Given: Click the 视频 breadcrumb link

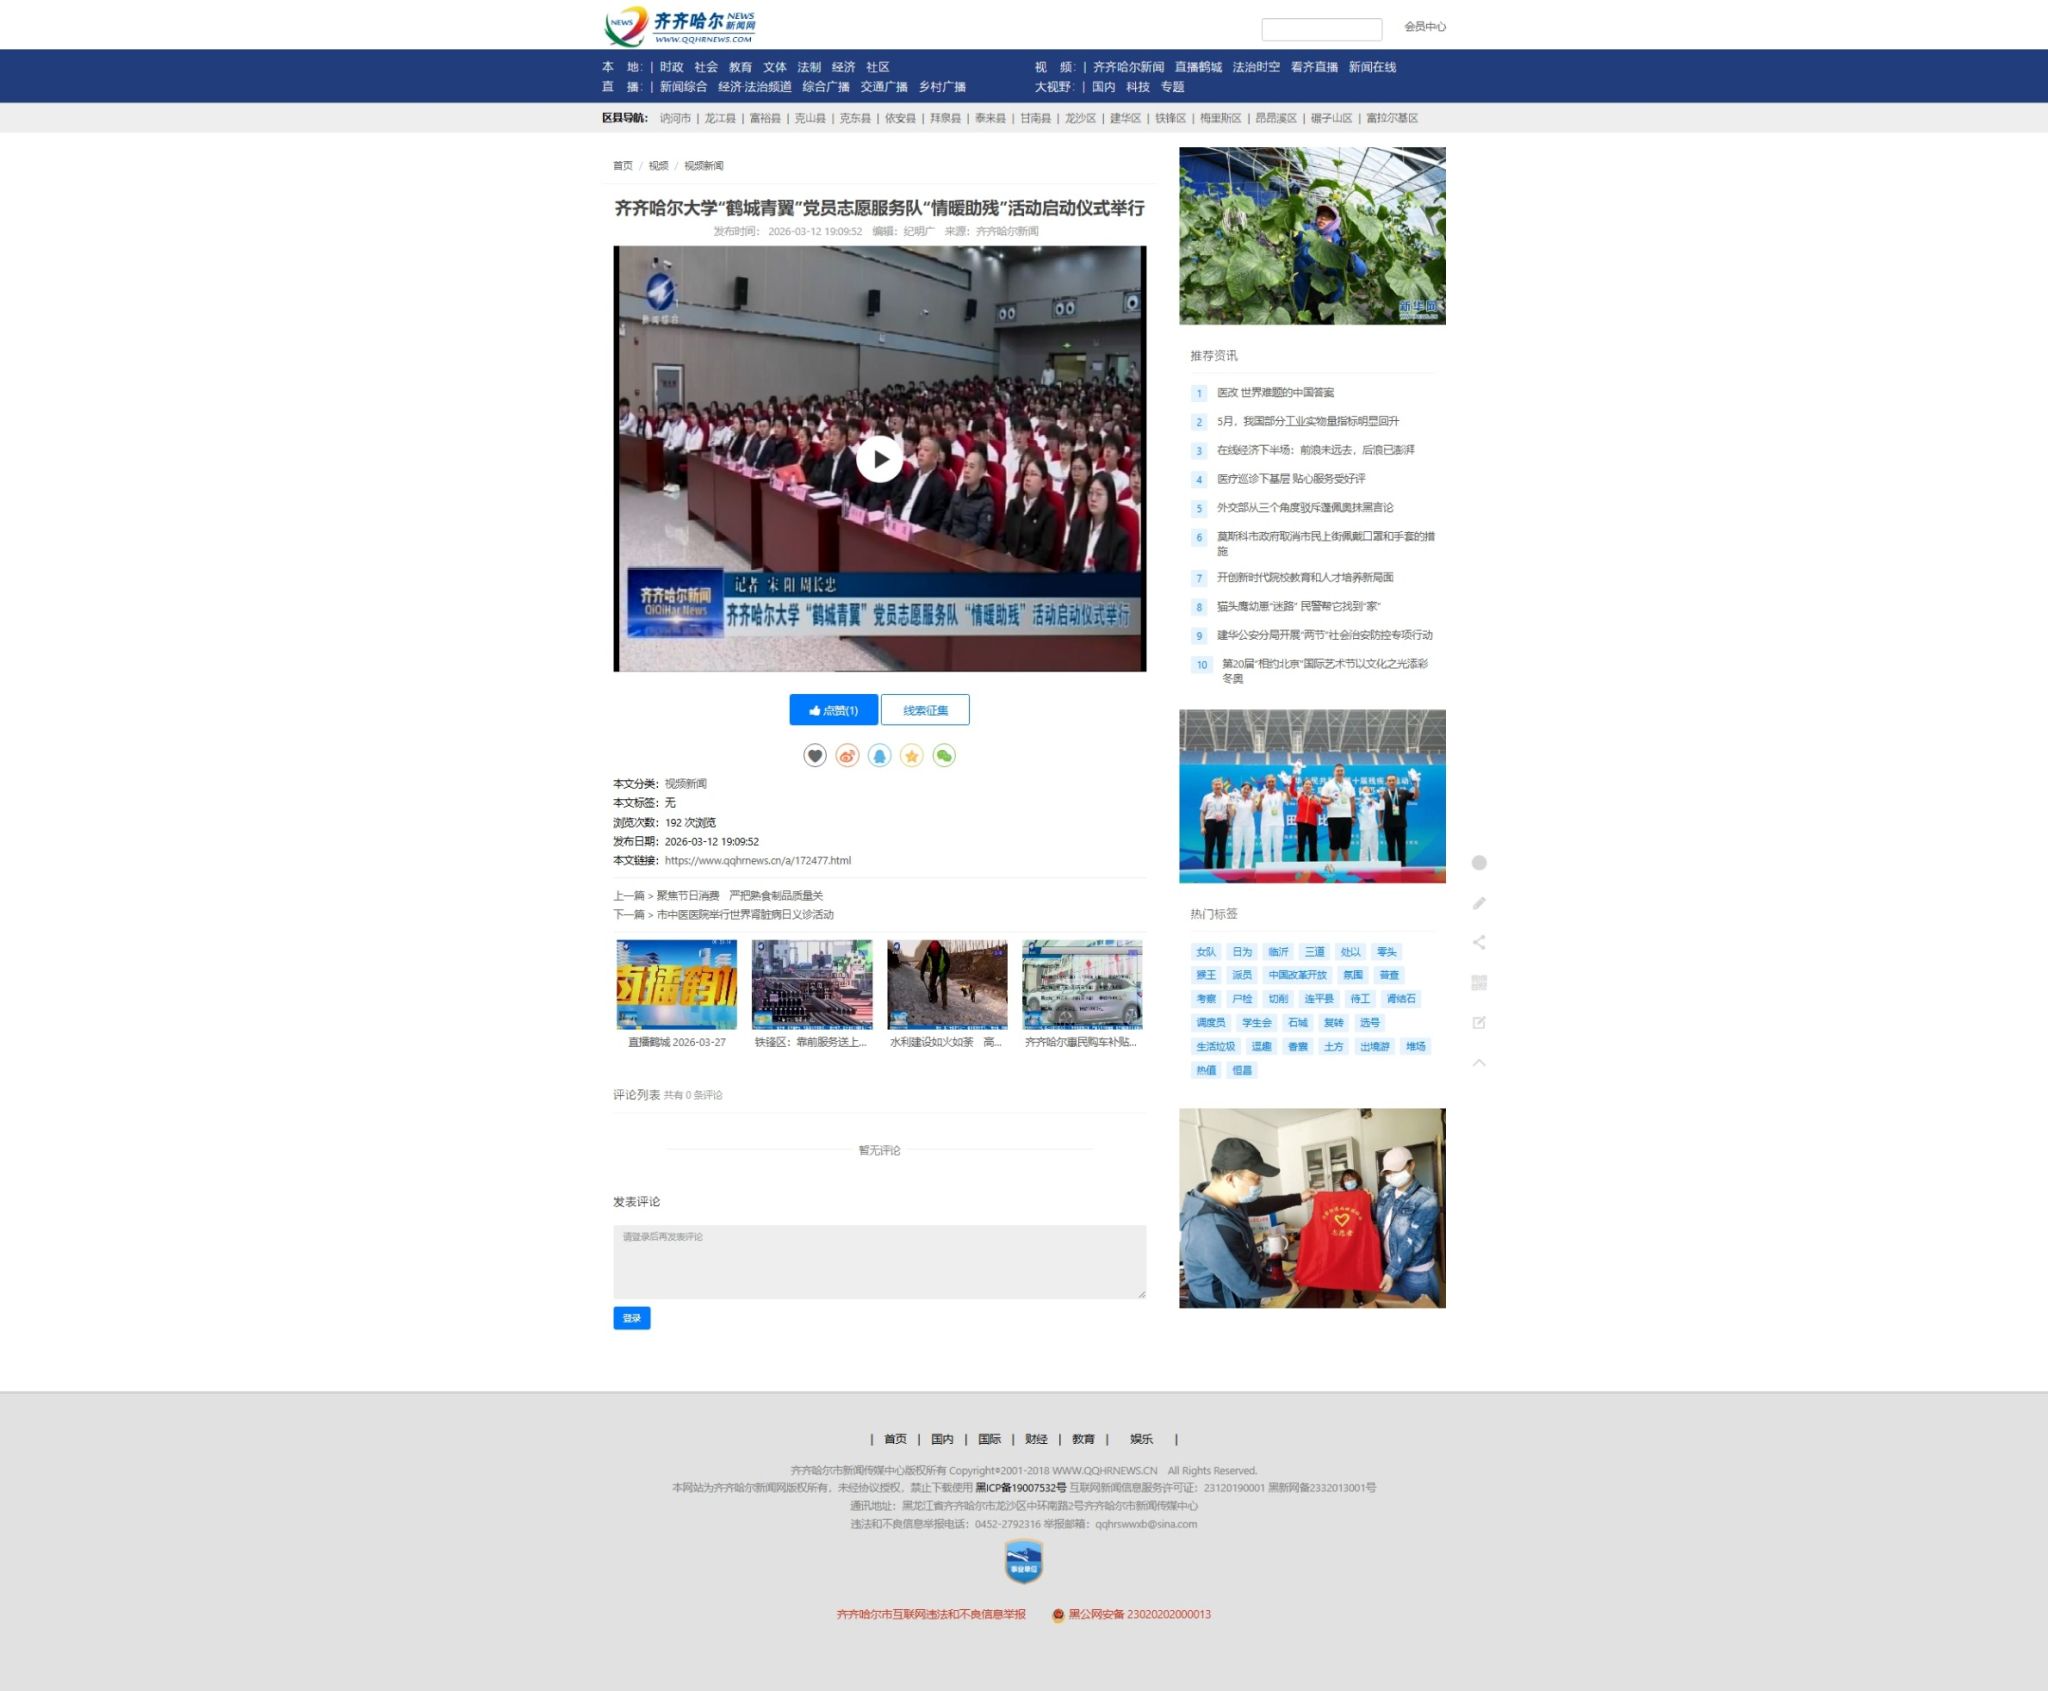Looking at the screenshot, I should click(x=658, y=166).
